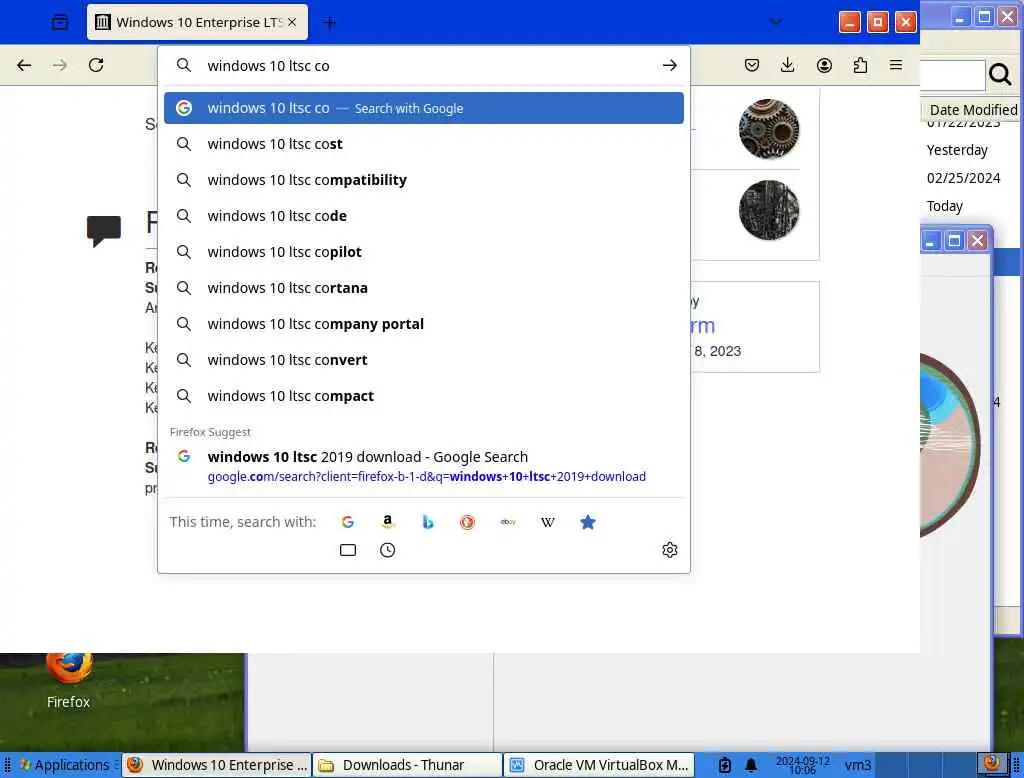Viewport: 1024px width, 778px height.
Task: Choose suggestion 'windows 10 ltsc cost'
Action: (x=424, y=144)
